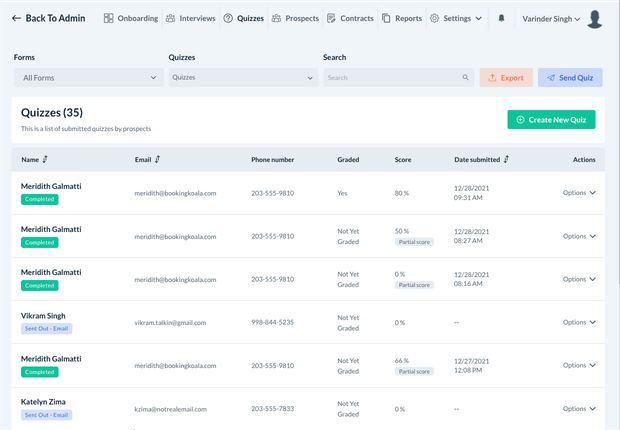Focus the Search input field

tap(392, 77)
